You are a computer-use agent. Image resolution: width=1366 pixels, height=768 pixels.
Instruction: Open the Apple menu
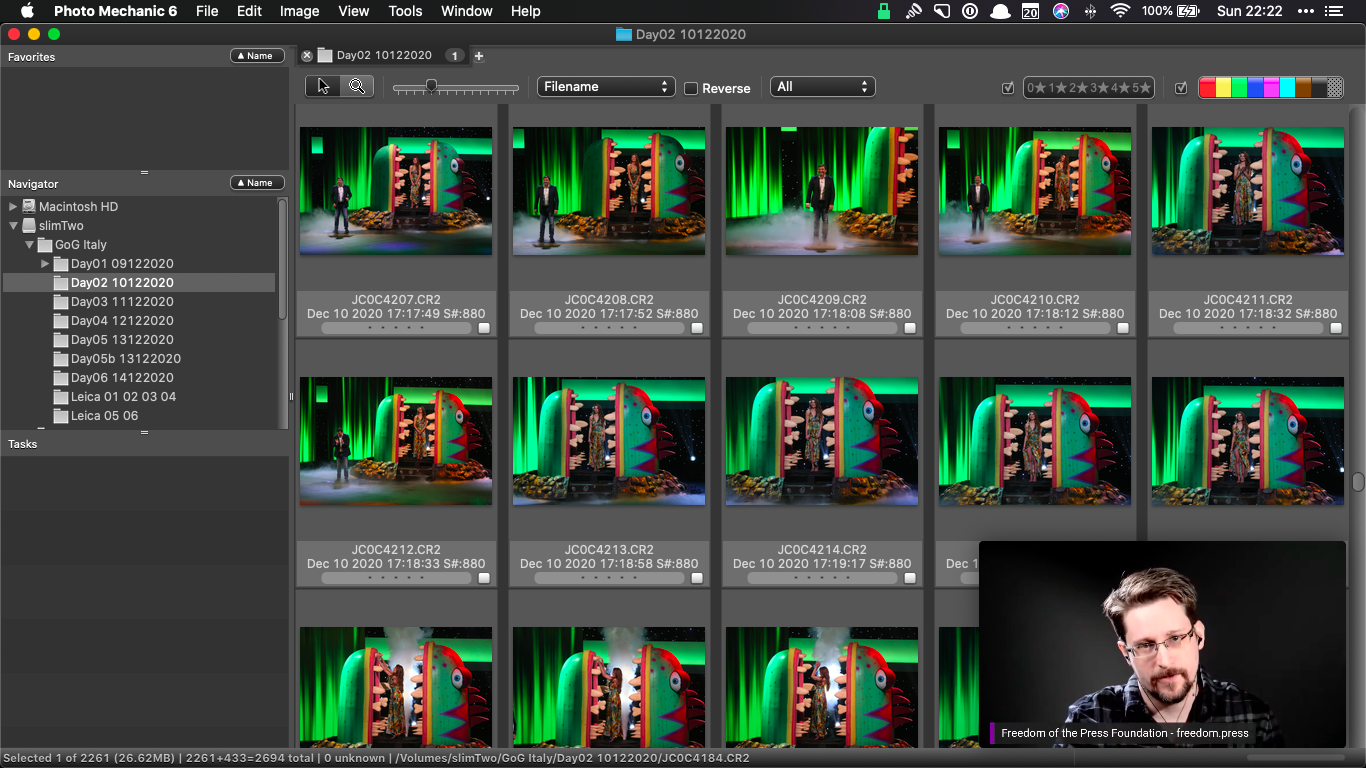[27, 11]
